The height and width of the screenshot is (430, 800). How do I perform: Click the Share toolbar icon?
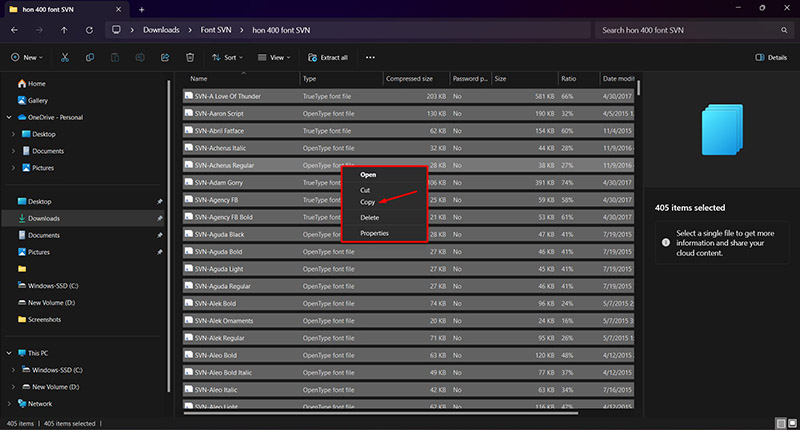165,58
